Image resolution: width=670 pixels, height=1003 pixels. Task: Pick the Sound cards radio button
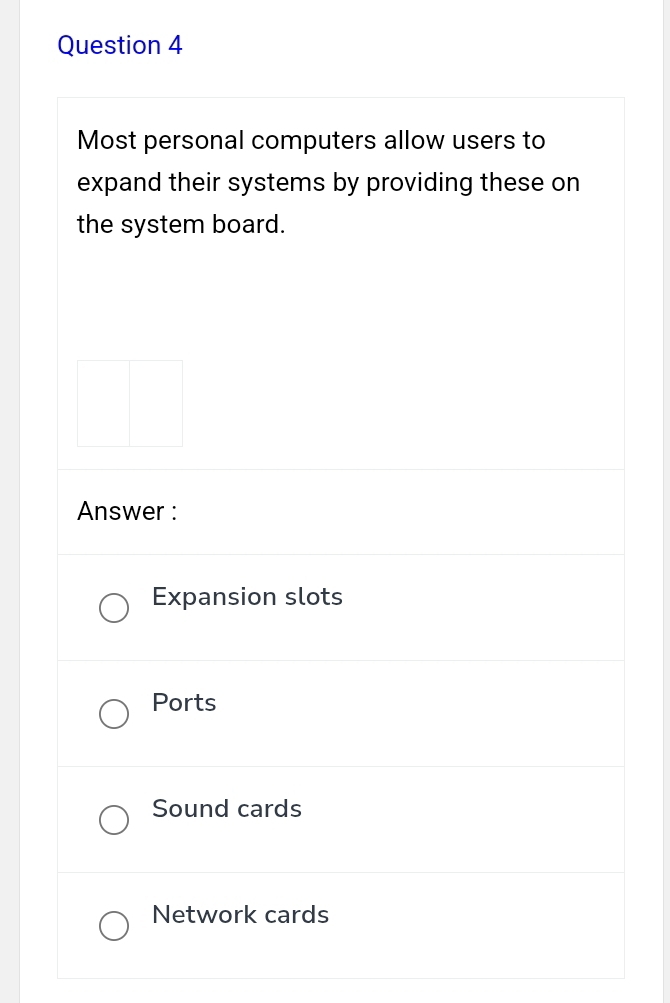(114, 820)
